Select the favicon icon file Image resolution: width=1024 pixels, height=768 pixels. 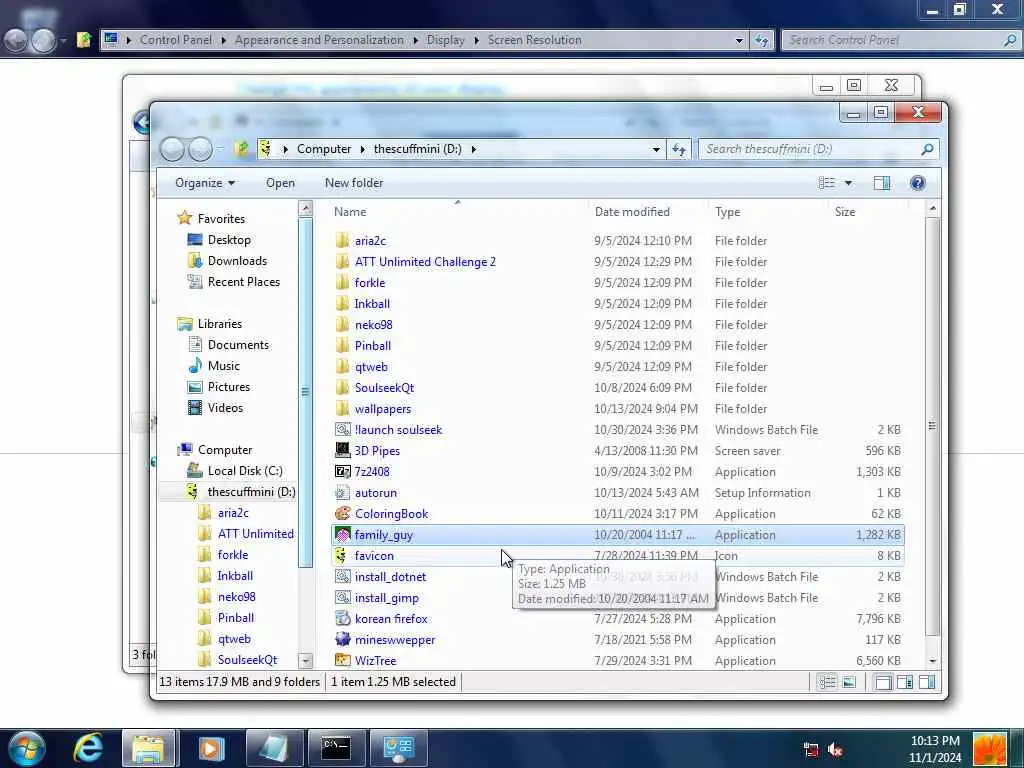[340, 555]
